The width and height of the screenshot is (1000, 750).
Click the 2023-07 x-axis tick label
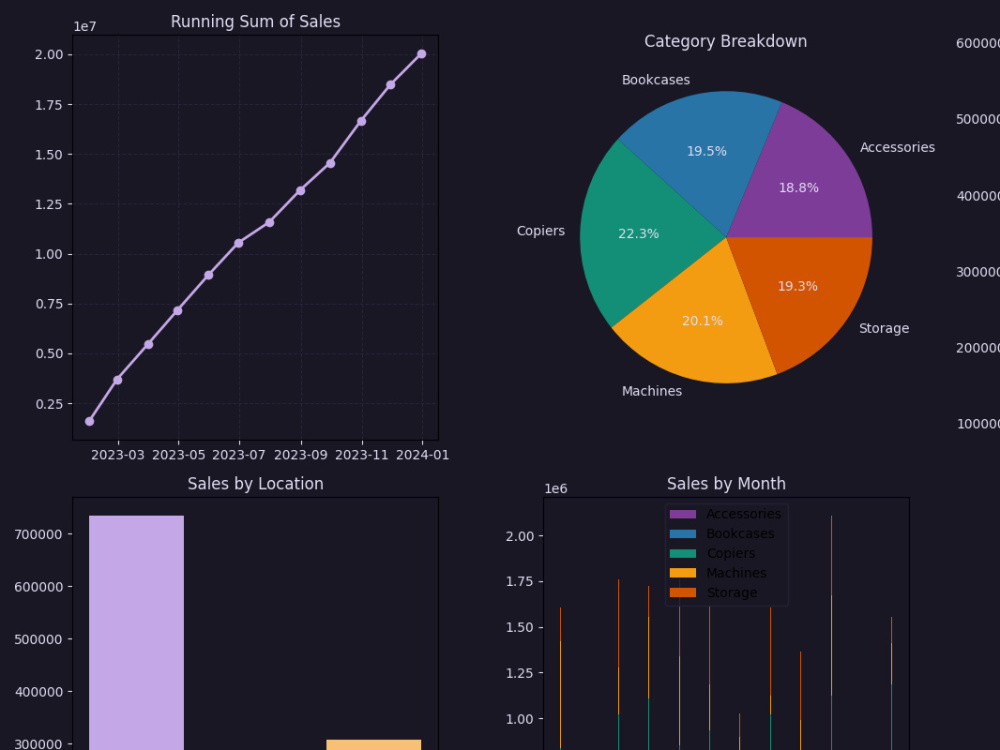coord(239,455)
